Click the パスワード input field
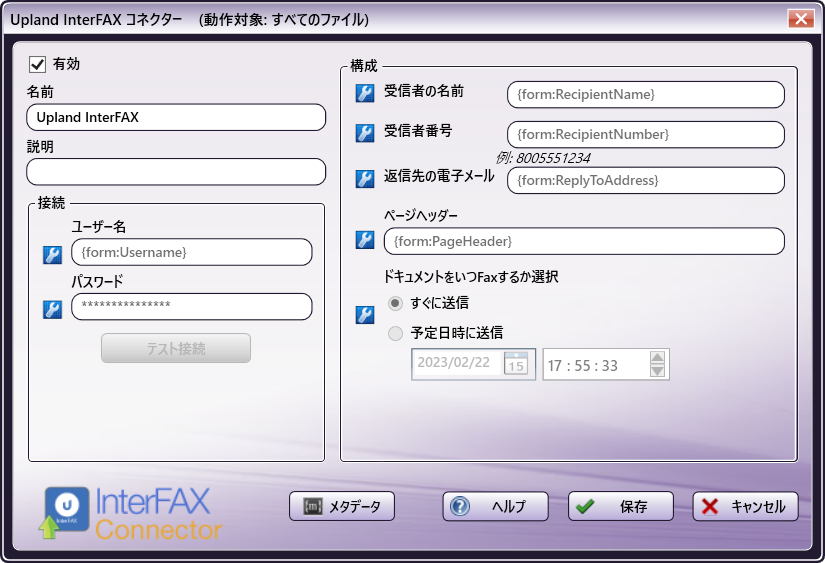Viewport: 825px width, 563px height. (x=192, y=307)
